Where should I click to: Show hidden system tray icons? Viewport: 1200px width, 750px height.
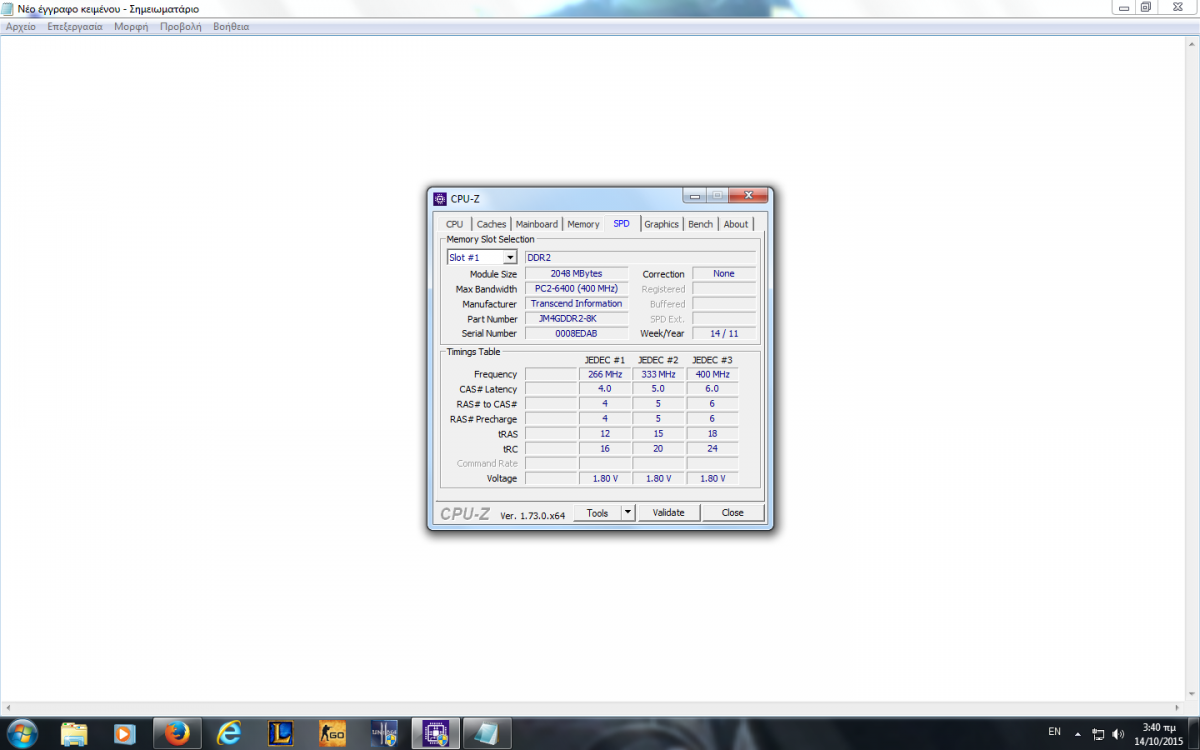[1079, 734]
